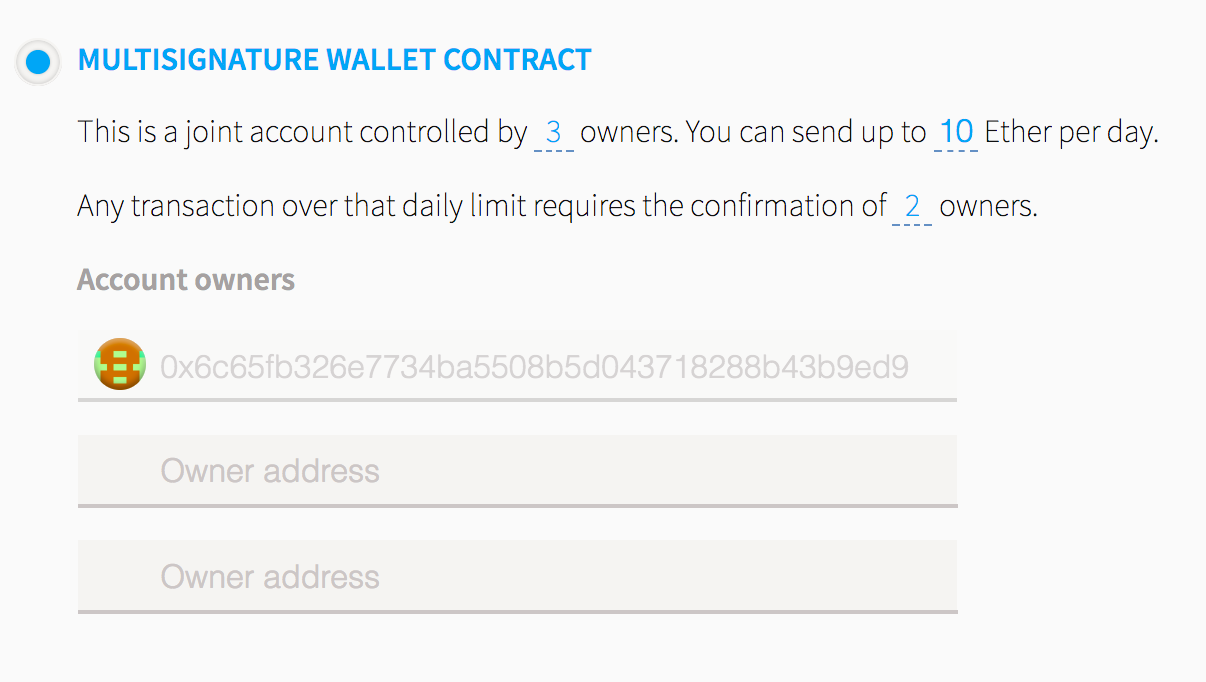Open the number of owners selector showing 3
The height and width of the screenshot is (682, 1206).
click(553, 133)
